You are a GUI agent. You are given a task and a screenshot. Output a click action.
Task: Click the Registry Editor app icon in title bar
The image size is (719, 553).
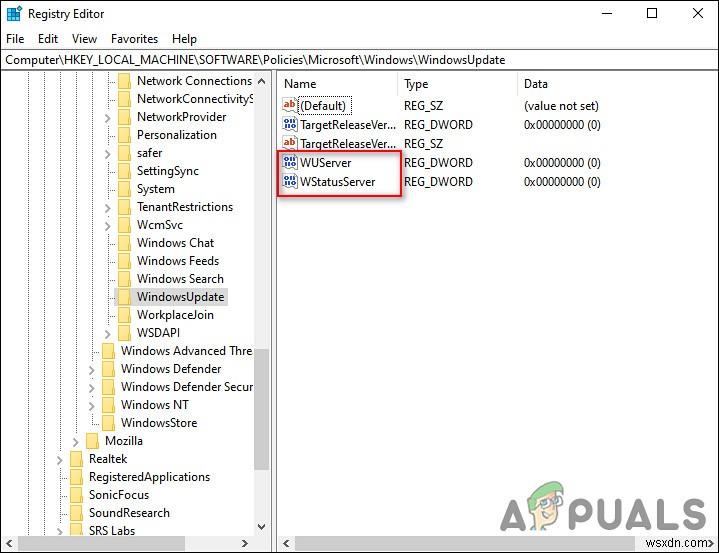coord(14,13)
